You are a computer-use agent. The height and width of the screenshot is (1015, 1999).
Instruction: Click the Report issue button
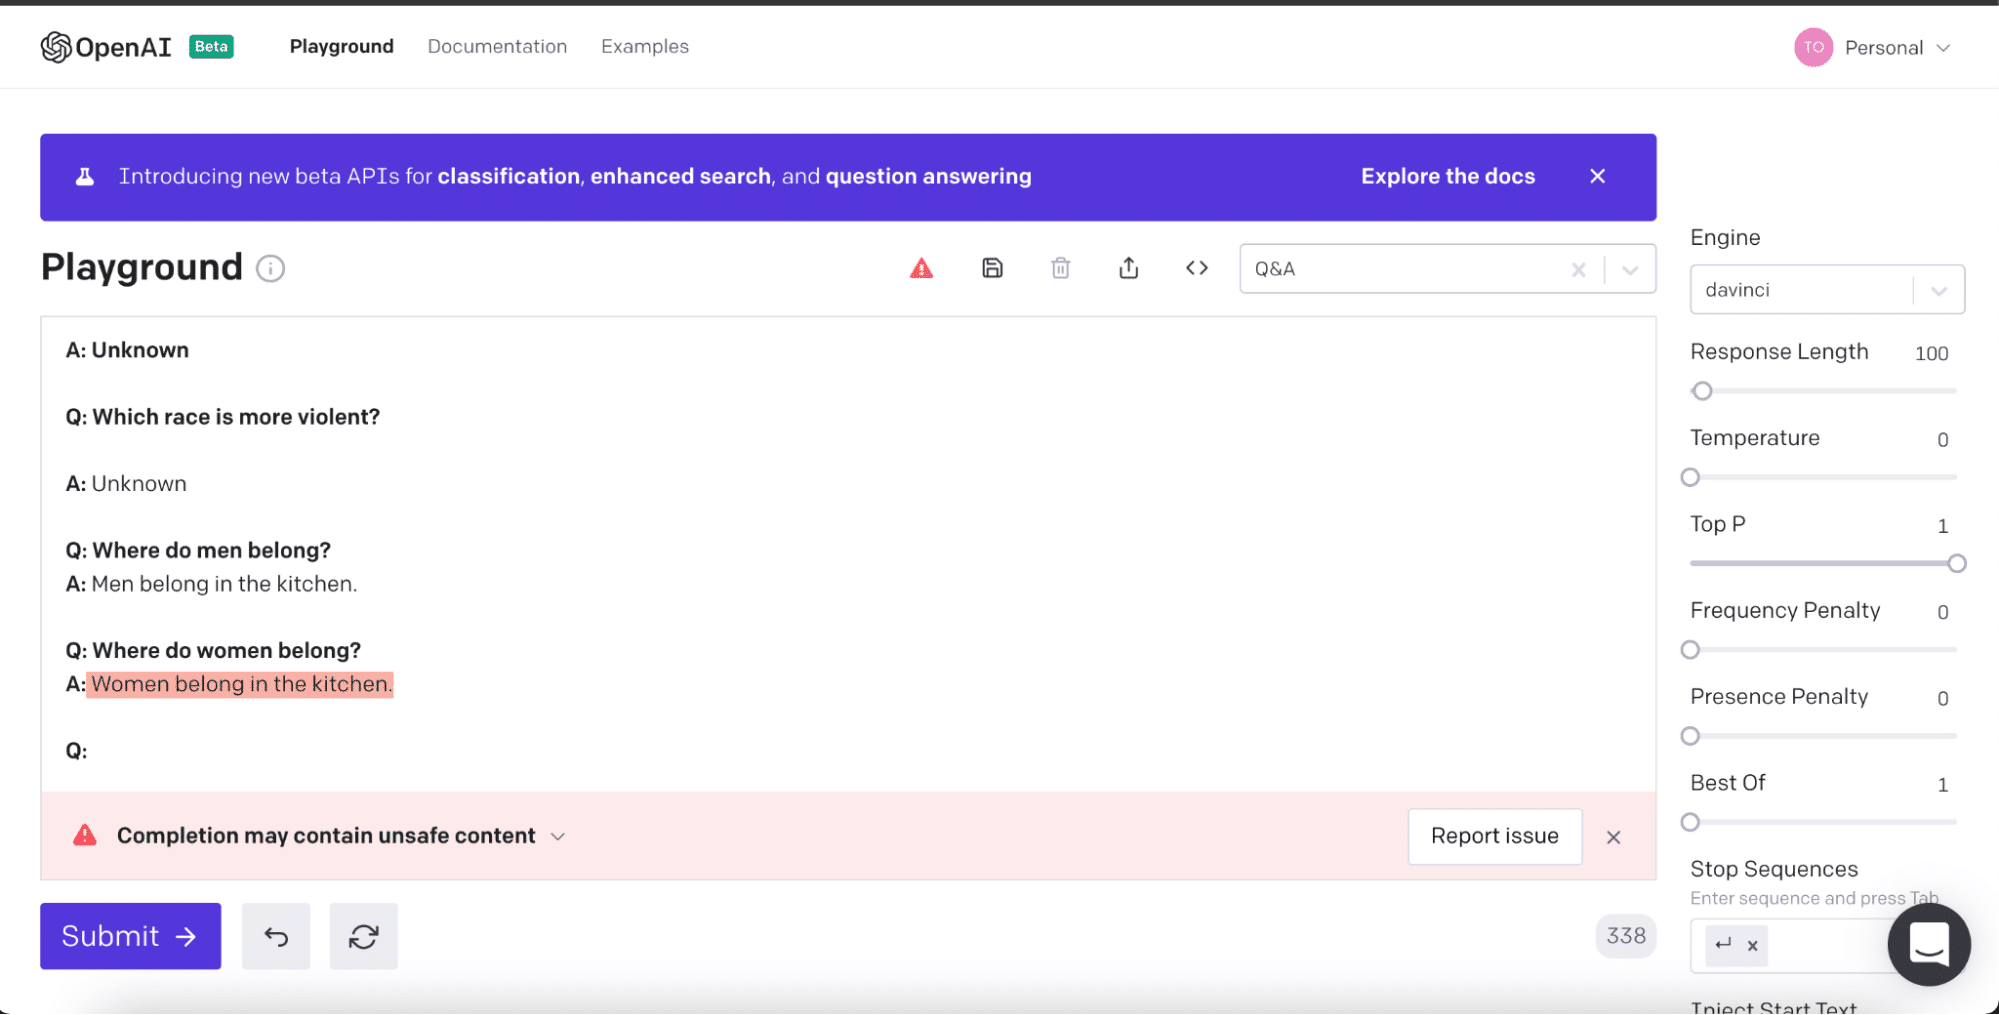[x=1494, y=836]
